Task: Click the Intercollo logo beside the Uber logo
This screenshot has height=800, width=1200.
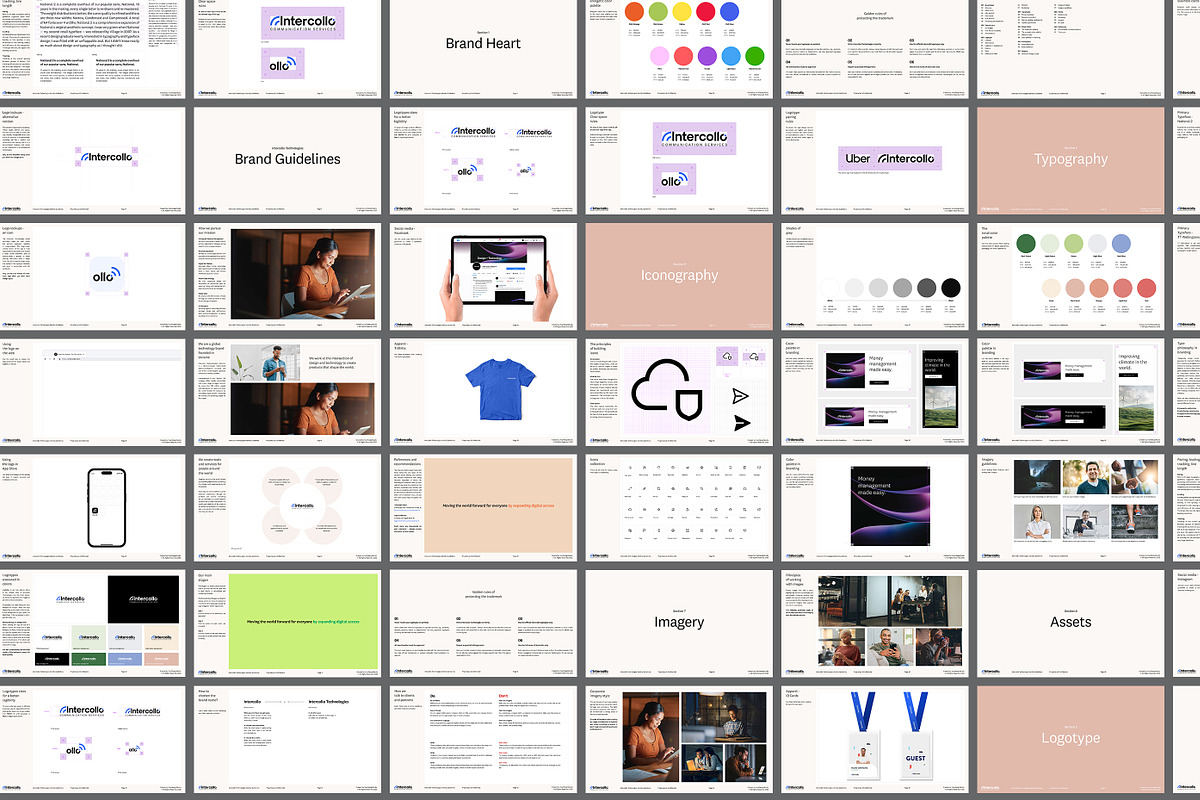Action: [906, 159]
